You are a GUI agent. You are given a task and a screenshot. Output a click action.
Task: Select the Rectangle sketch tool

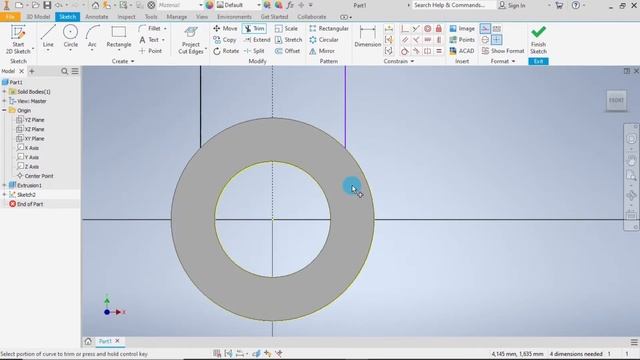click(x=119, y=36)
